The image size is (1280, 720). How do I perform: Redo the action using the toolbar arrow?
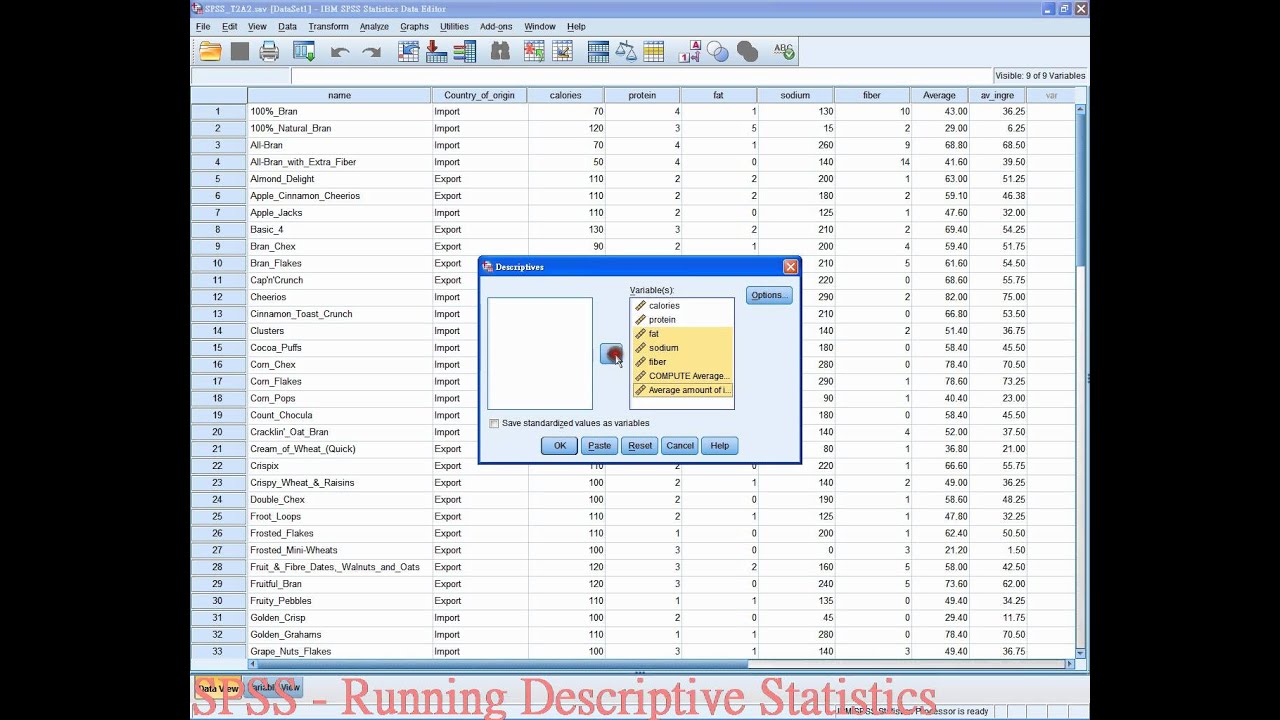tap(371, 52)
